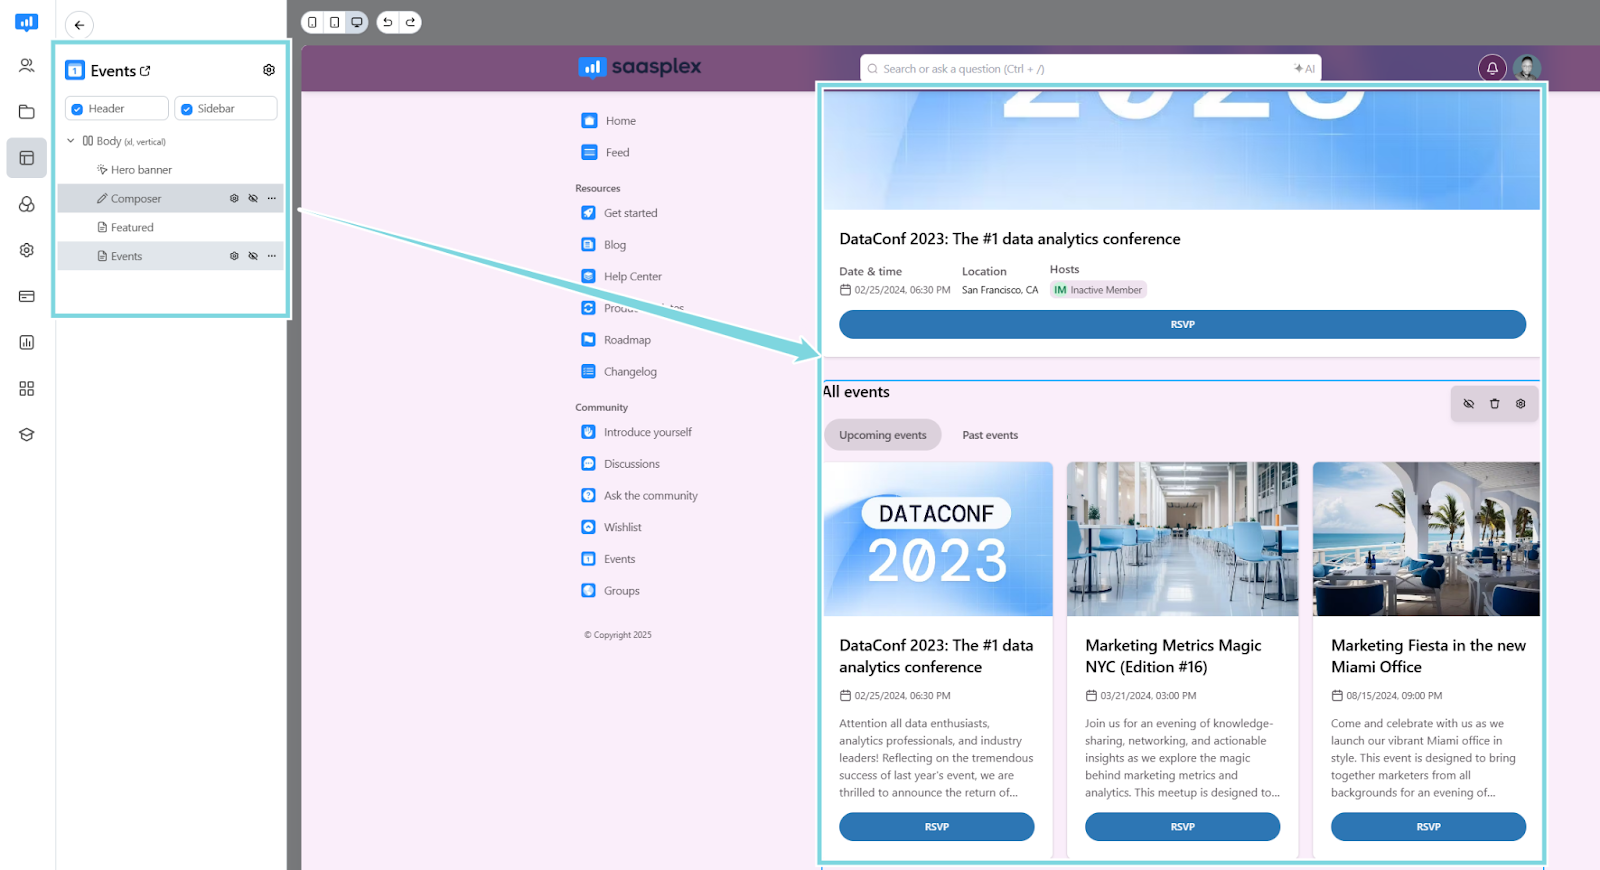Switch preview to desktop view

357,22
